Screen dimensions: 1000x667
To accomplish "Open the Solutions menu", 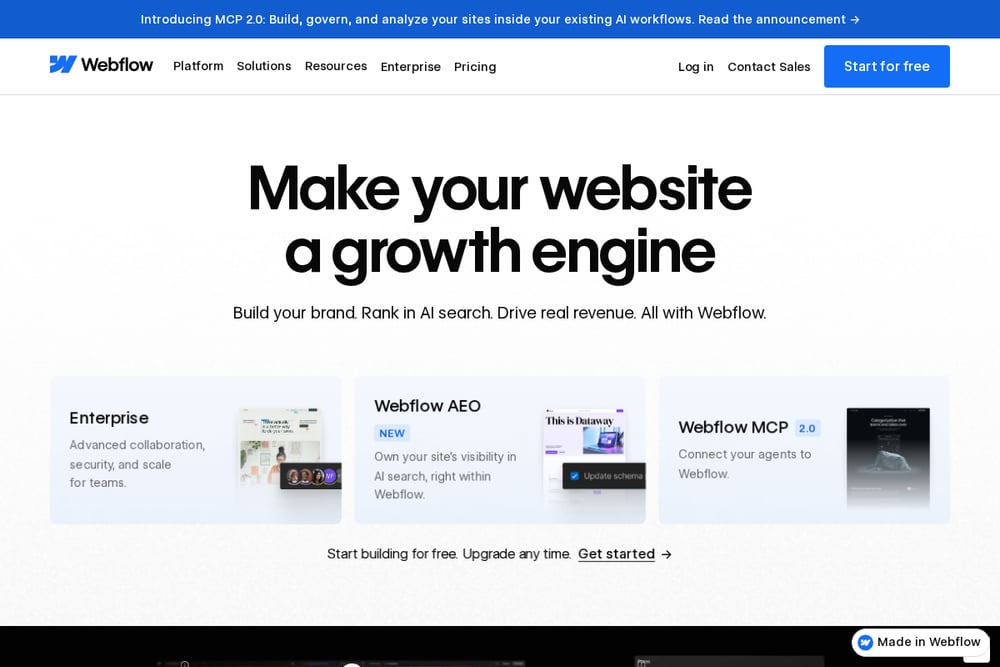I will coord(264,66).
